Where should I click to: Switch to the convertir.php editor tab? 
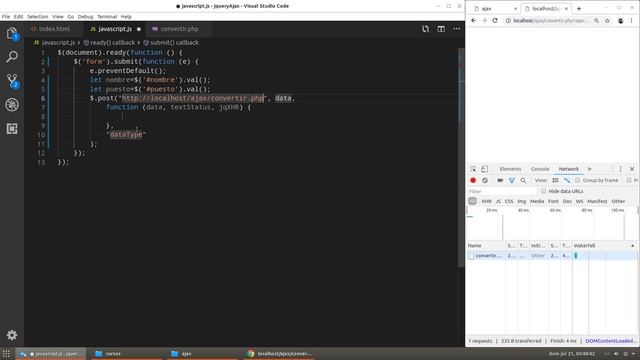pos(179,29)
